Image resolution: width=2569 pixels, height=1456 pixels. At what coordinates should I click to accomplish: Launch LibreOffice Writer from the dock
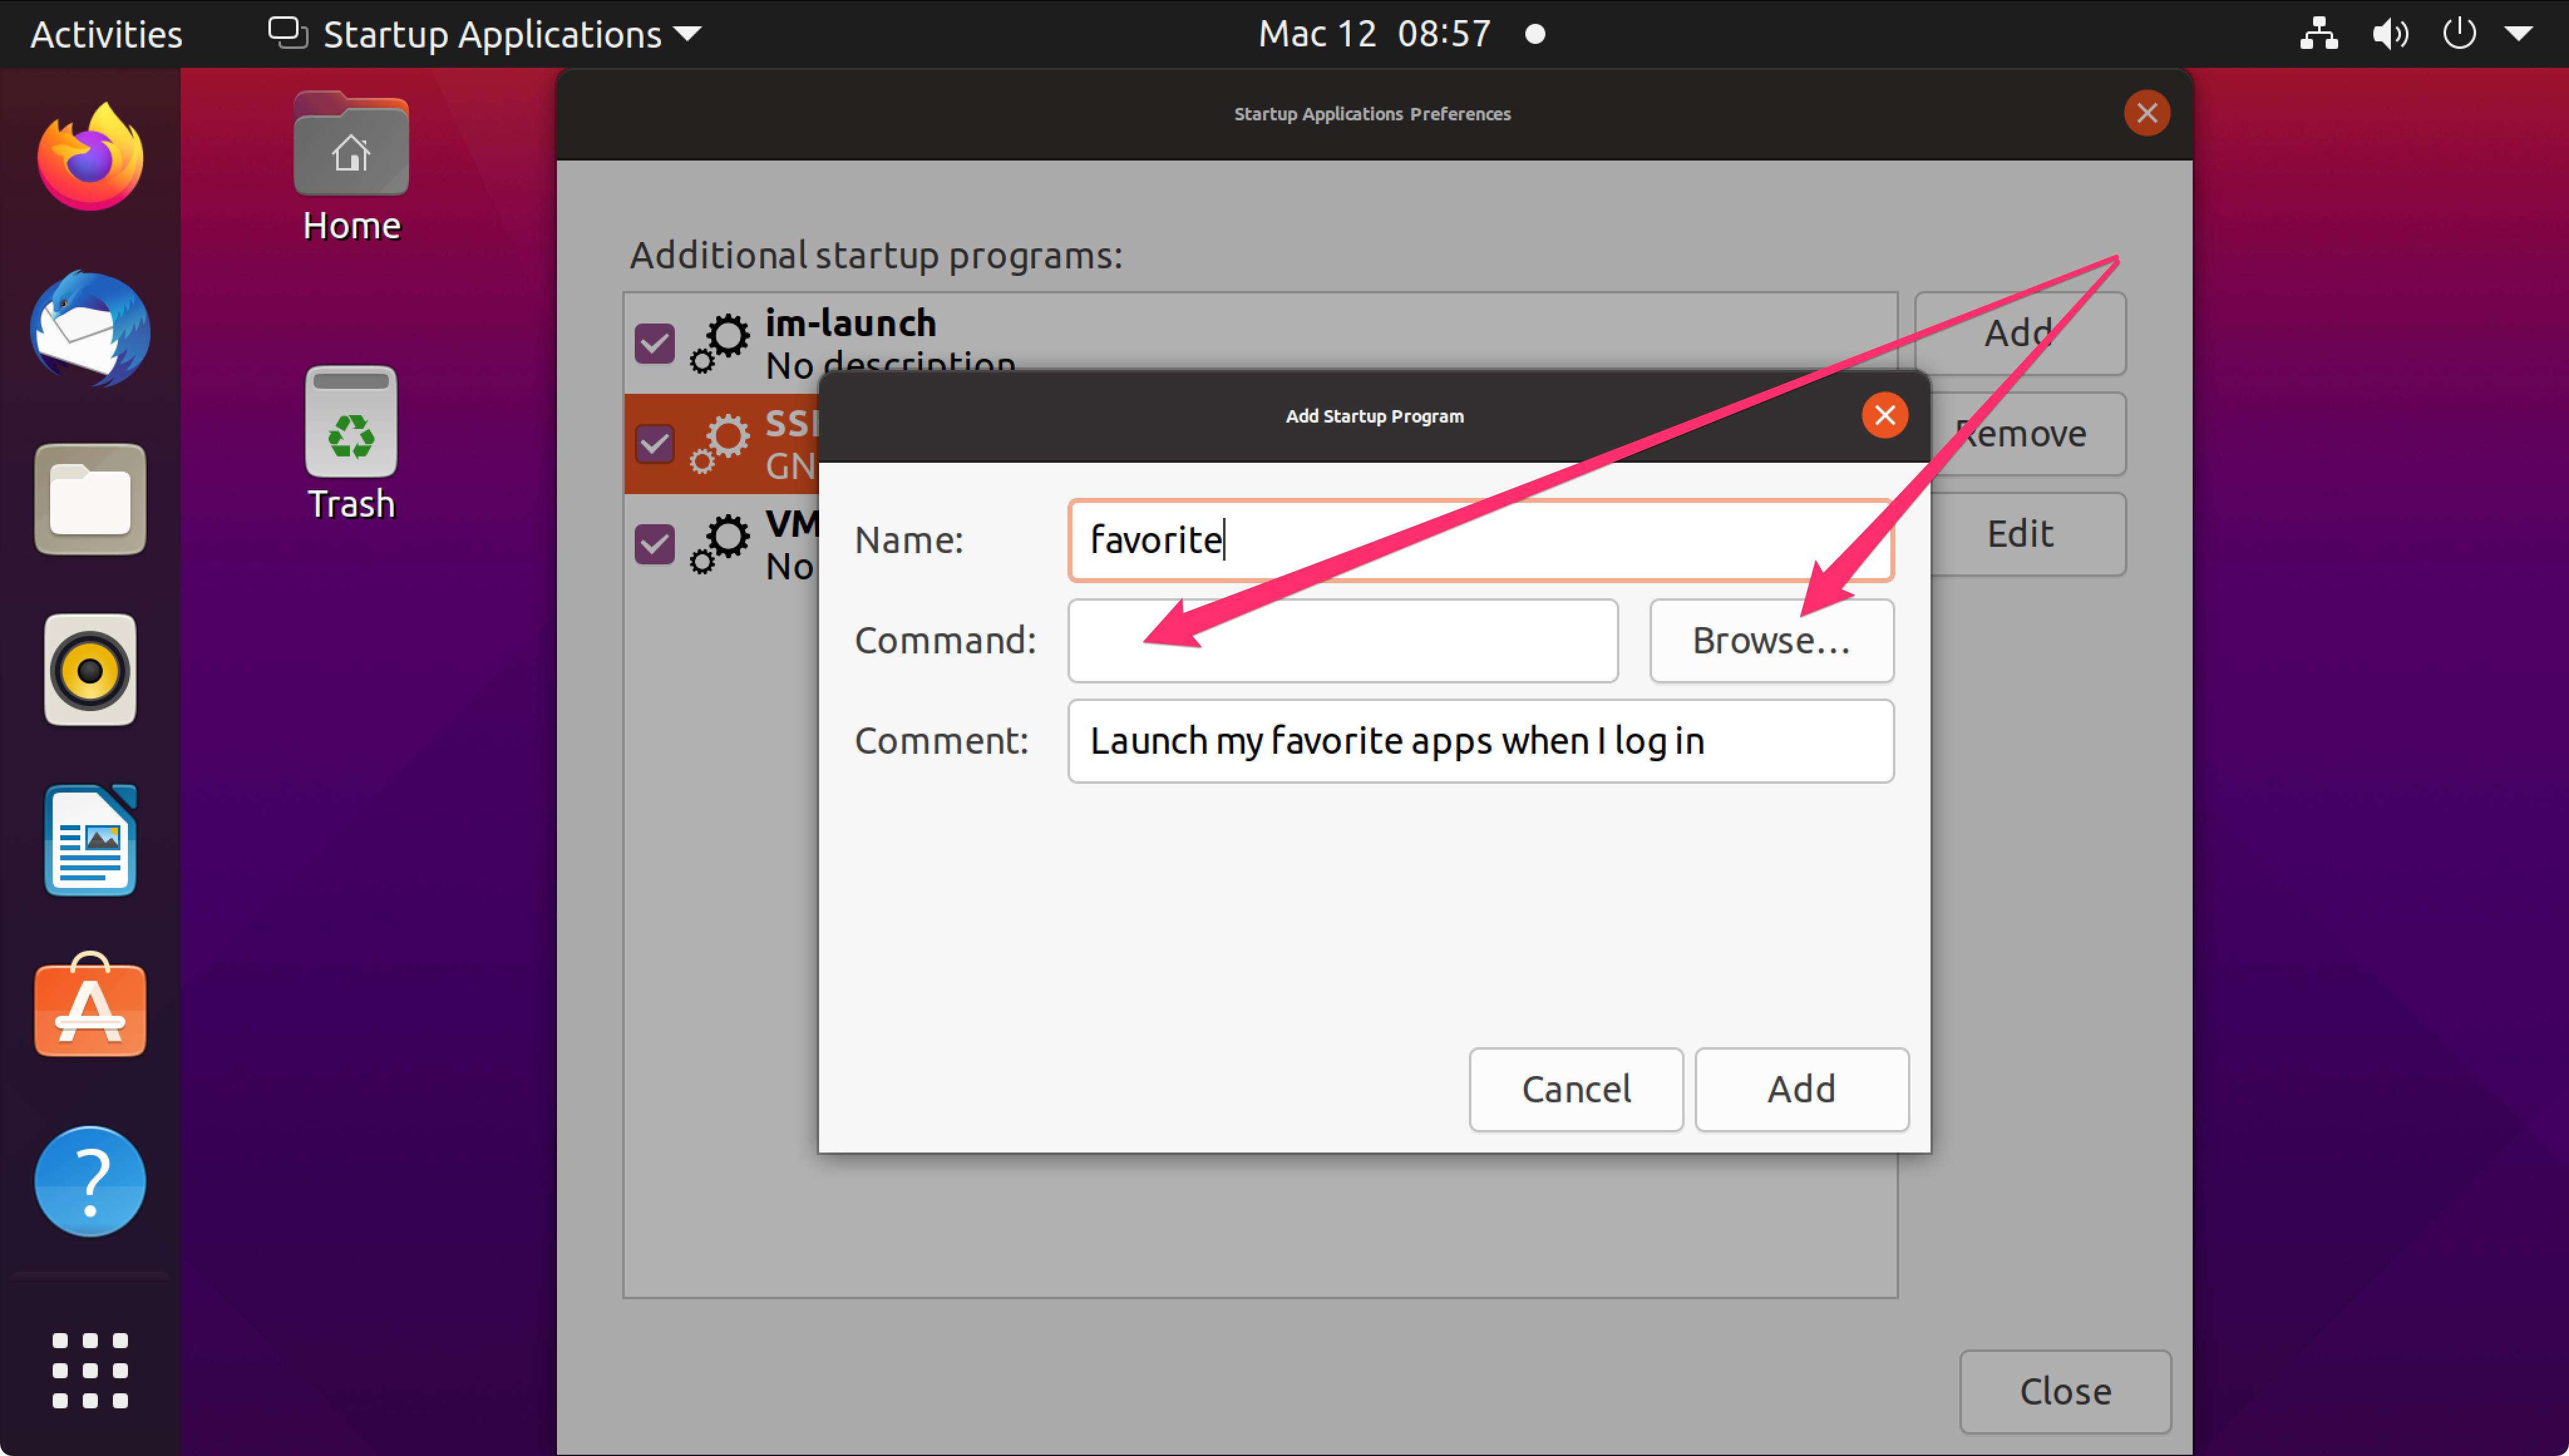[90, 840]
